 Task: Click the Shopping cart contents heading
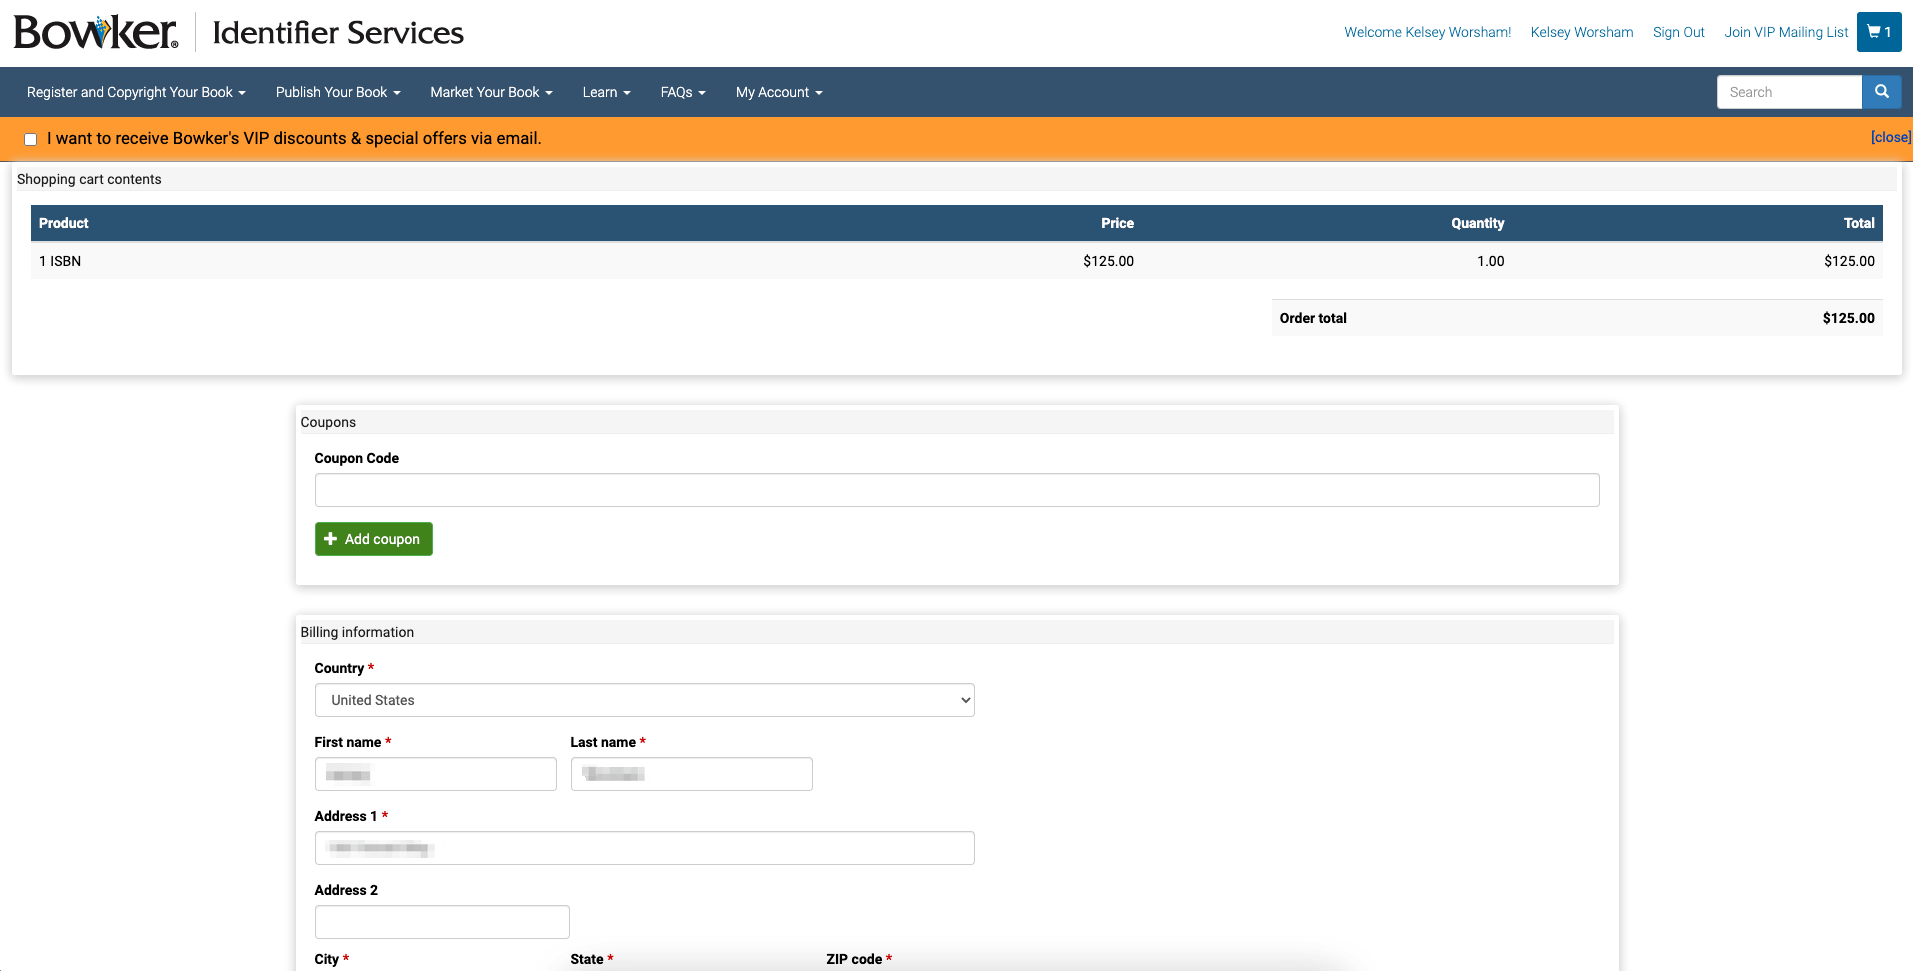(89, 179)
